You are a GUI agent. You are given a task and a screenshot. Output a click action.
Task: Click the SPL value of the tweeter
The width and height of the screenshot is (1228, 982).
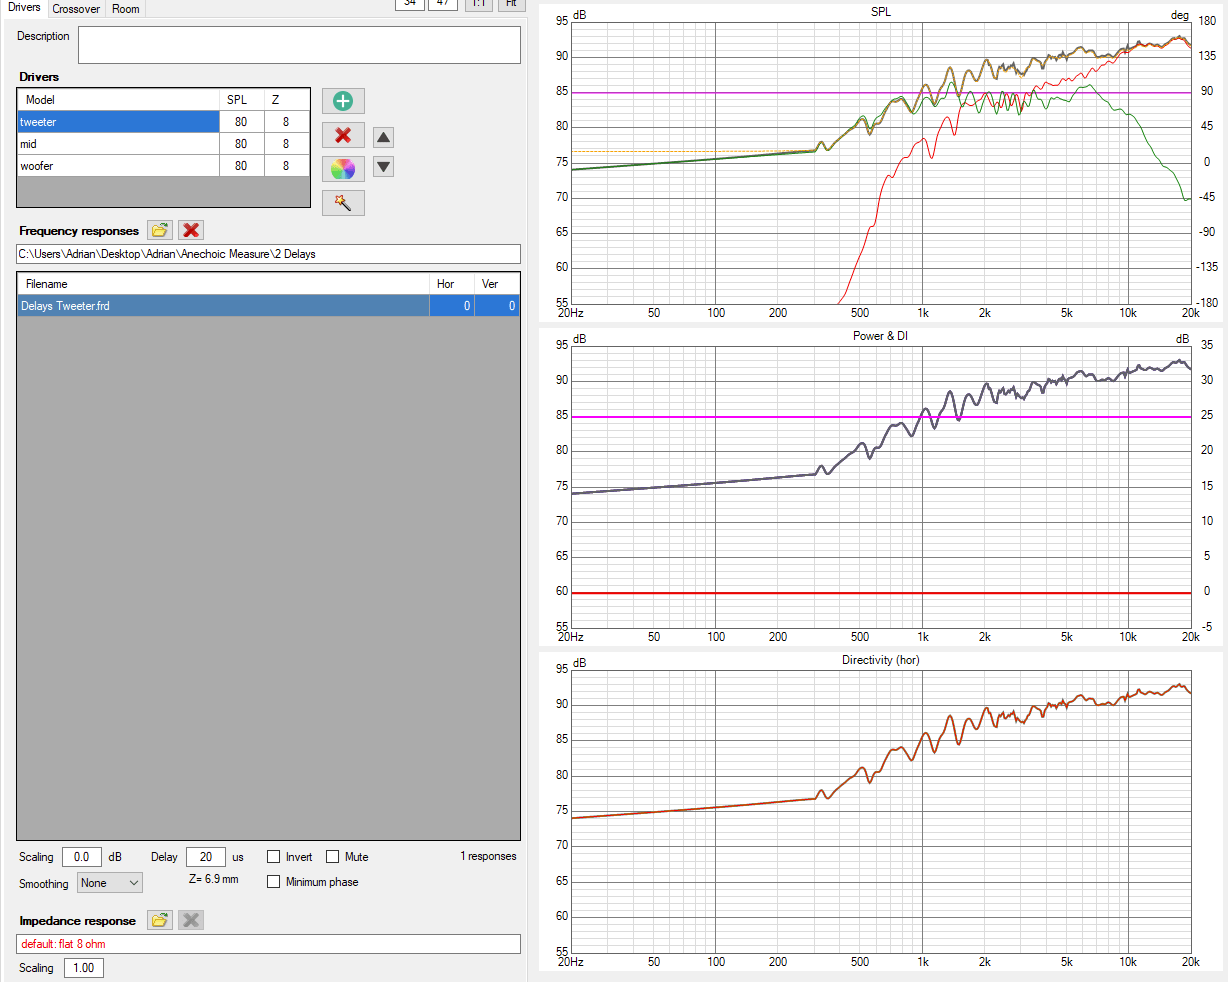tap(242, 122)
